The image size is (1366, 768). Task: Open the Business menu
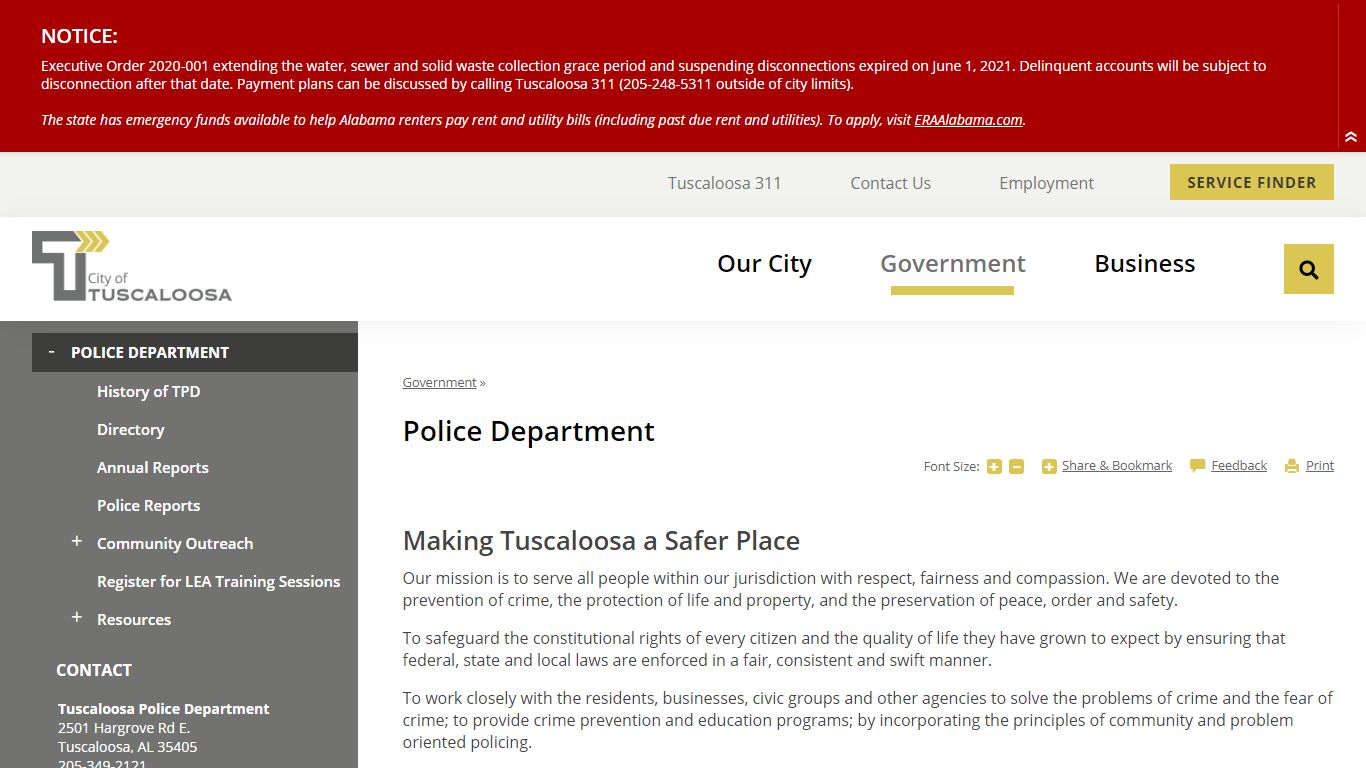(1144, 264)
